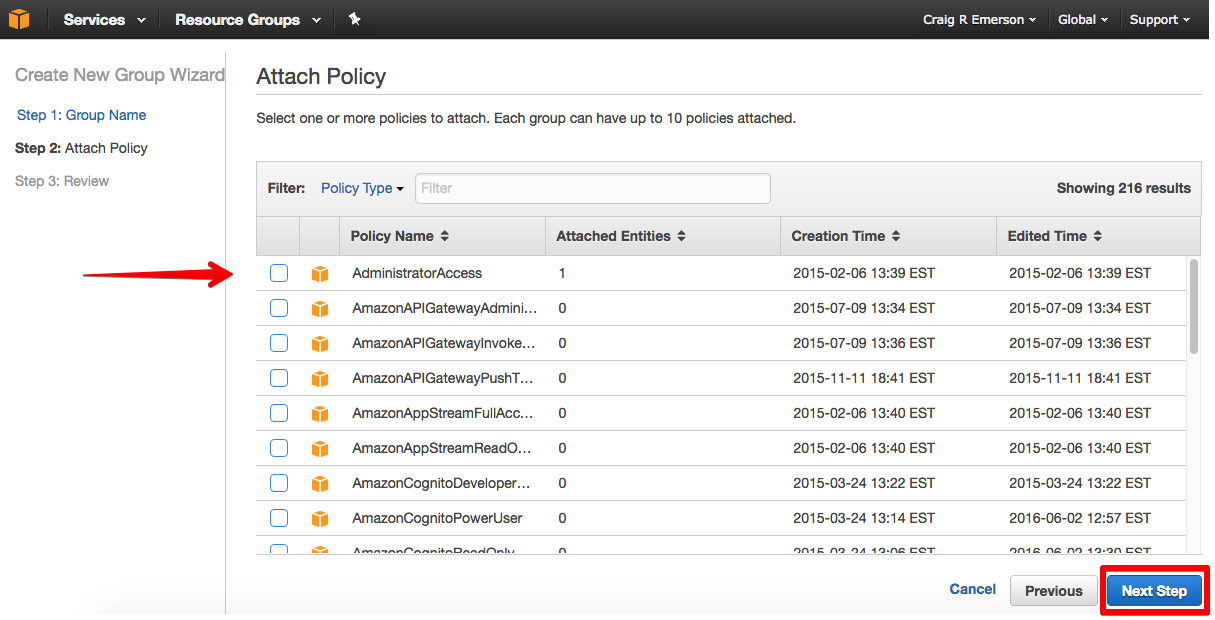Click the policy Filter text field
This screenshot has width=1215, height=620.
593,188
